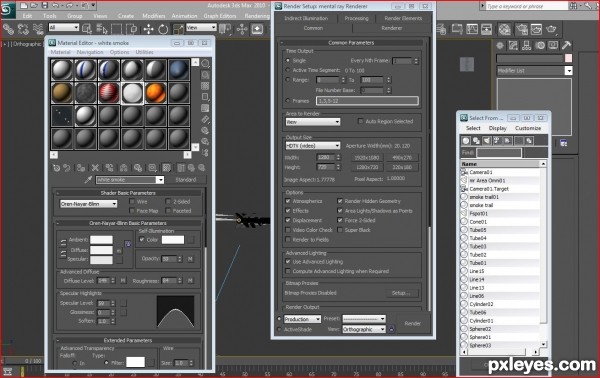
Task: Open the Utilities hammer panel icon
Action: click(x=566, y=46)
